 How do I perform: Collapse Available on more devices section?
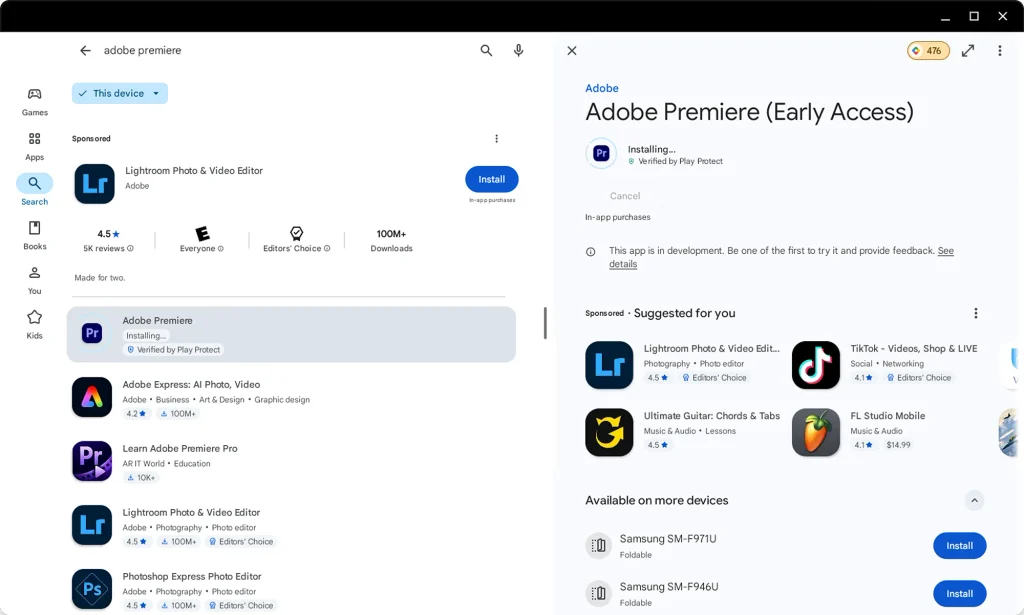(974, 501)
